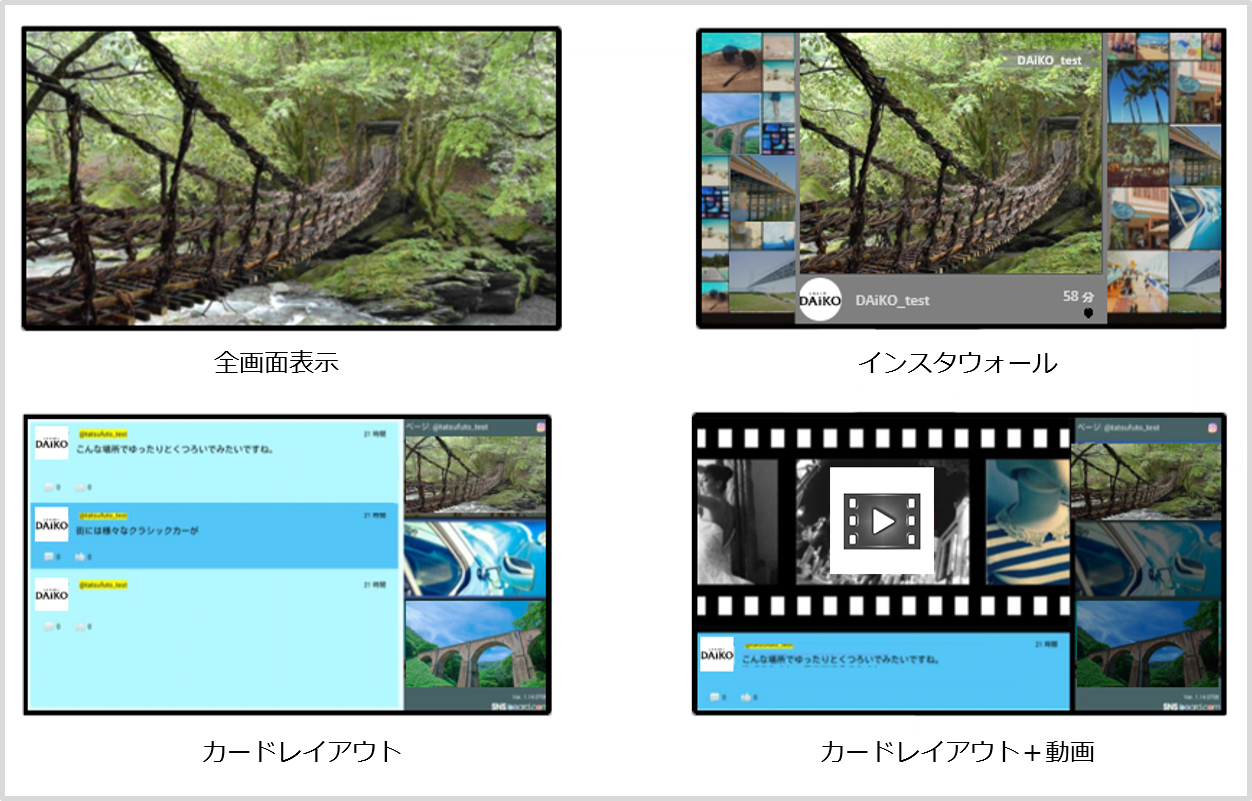Open the large vine bridge photo
This screenshot has width=1252, height=801.
291,179
